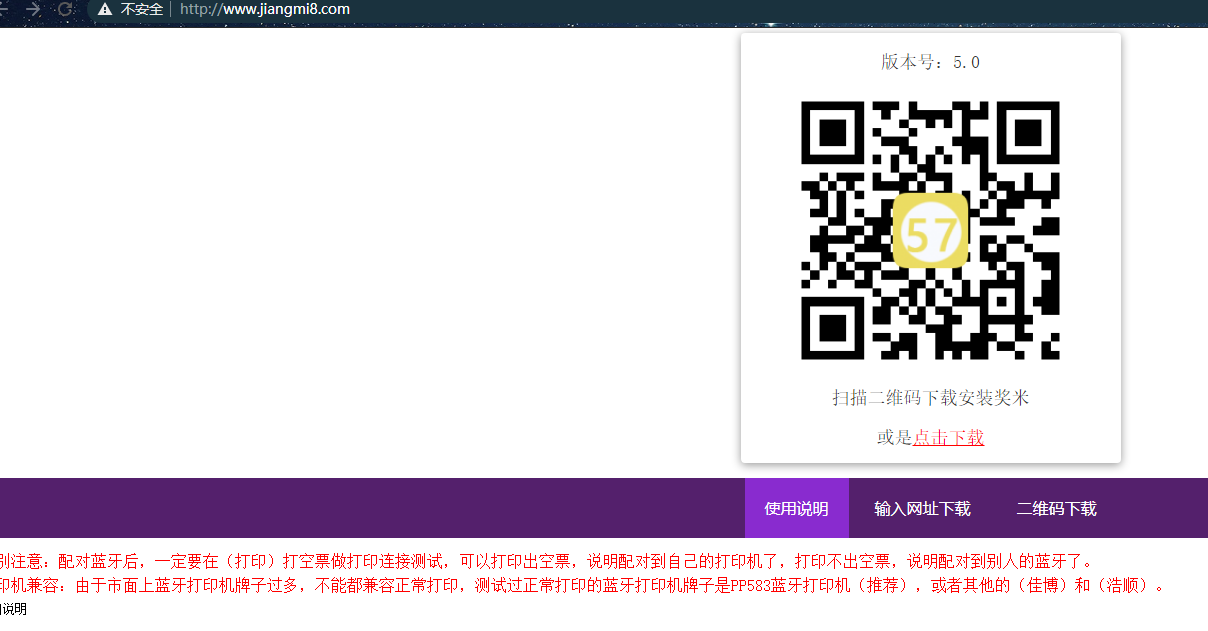This screenshot has width=1208, height=631.
Task: Click the yellow 57 logo inside the QR code
Action: 930,229
